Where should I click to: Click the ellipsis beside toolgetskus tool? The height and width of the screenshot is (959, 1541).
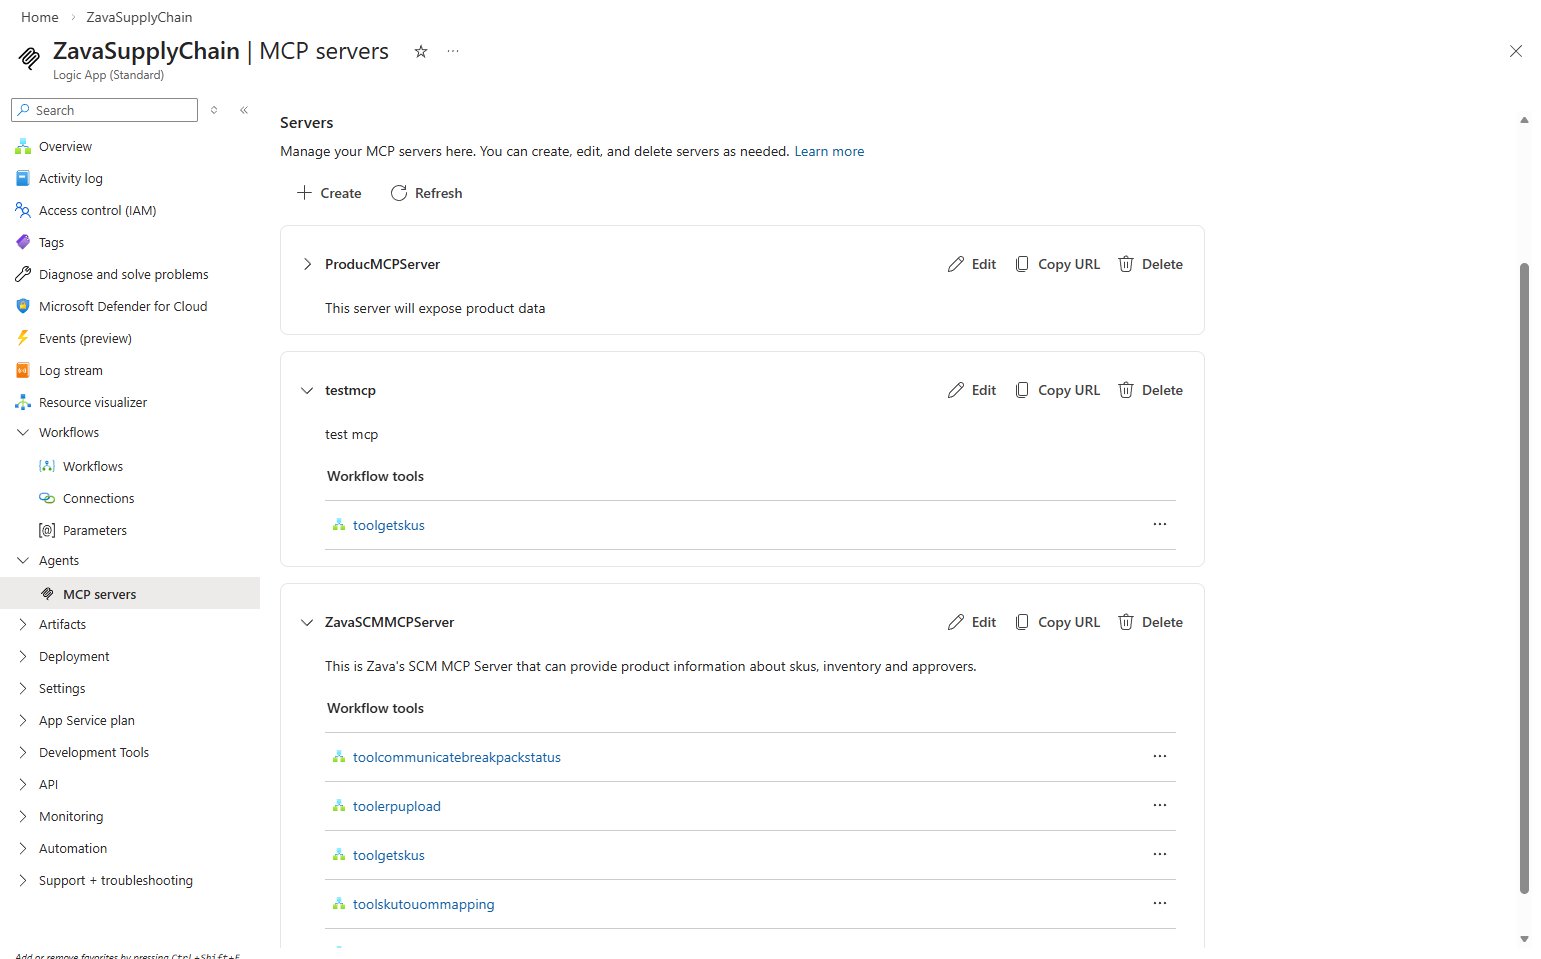(1159, 523)
